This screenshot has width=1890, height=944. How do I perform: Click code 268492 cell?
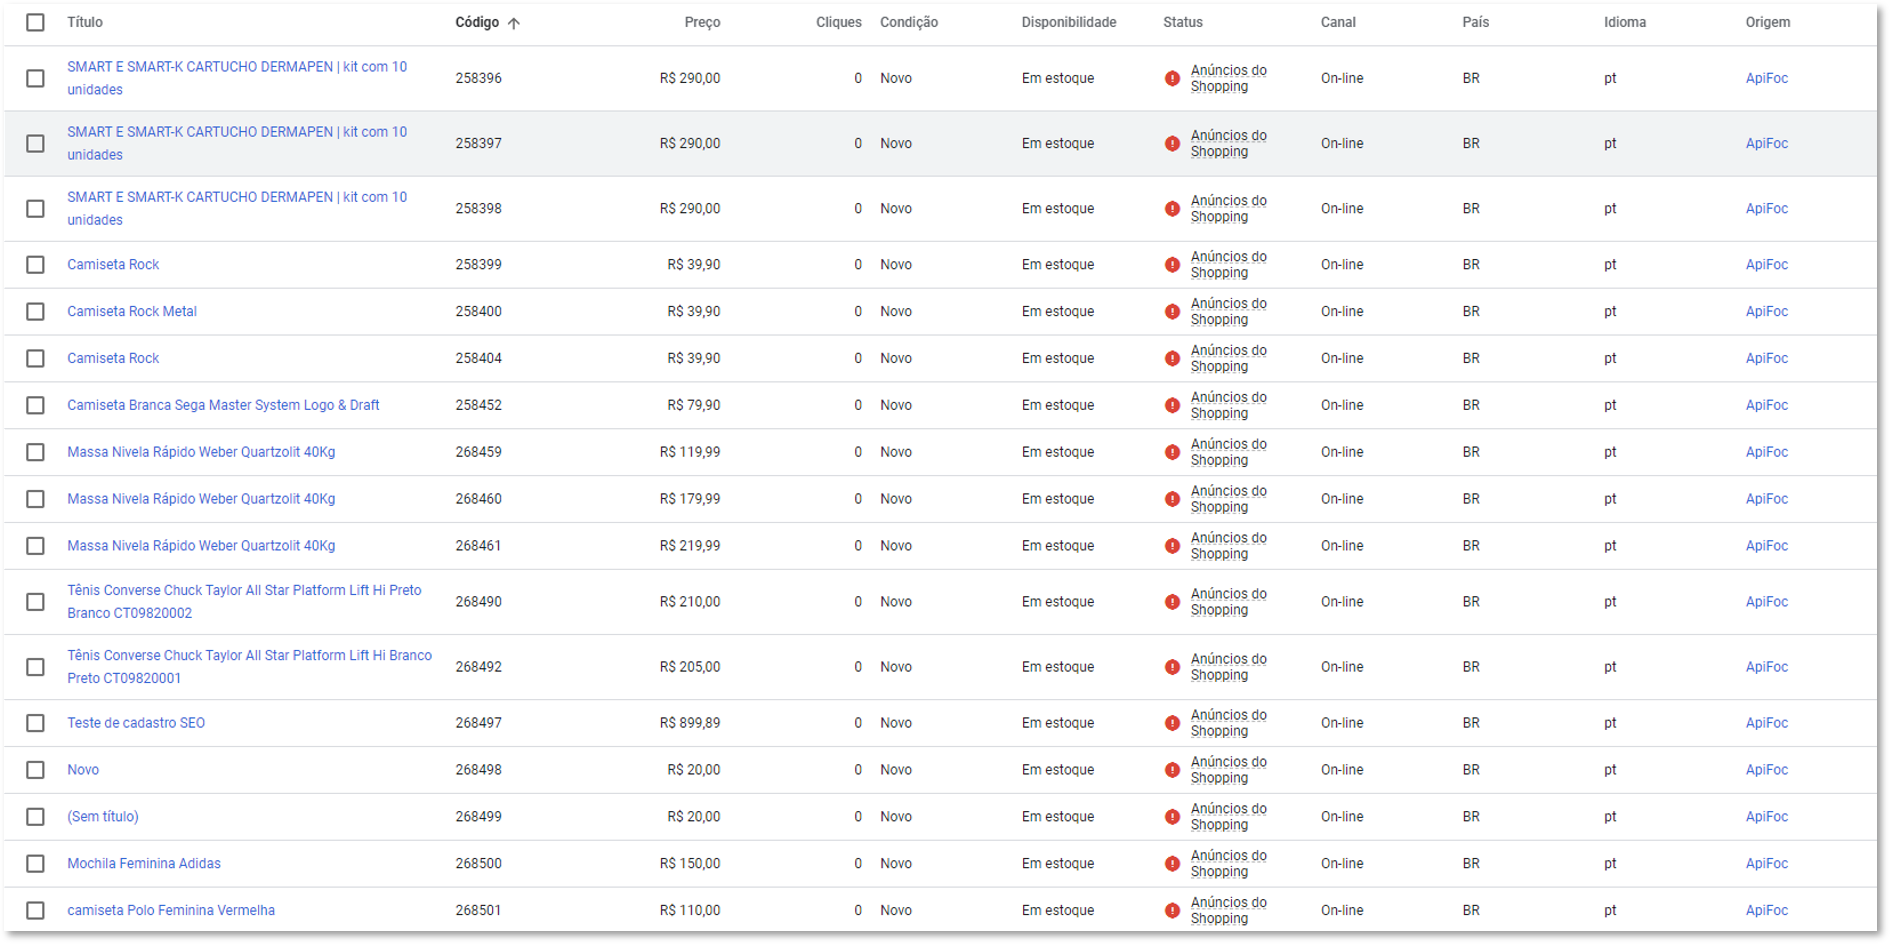(x=479, y=667)
